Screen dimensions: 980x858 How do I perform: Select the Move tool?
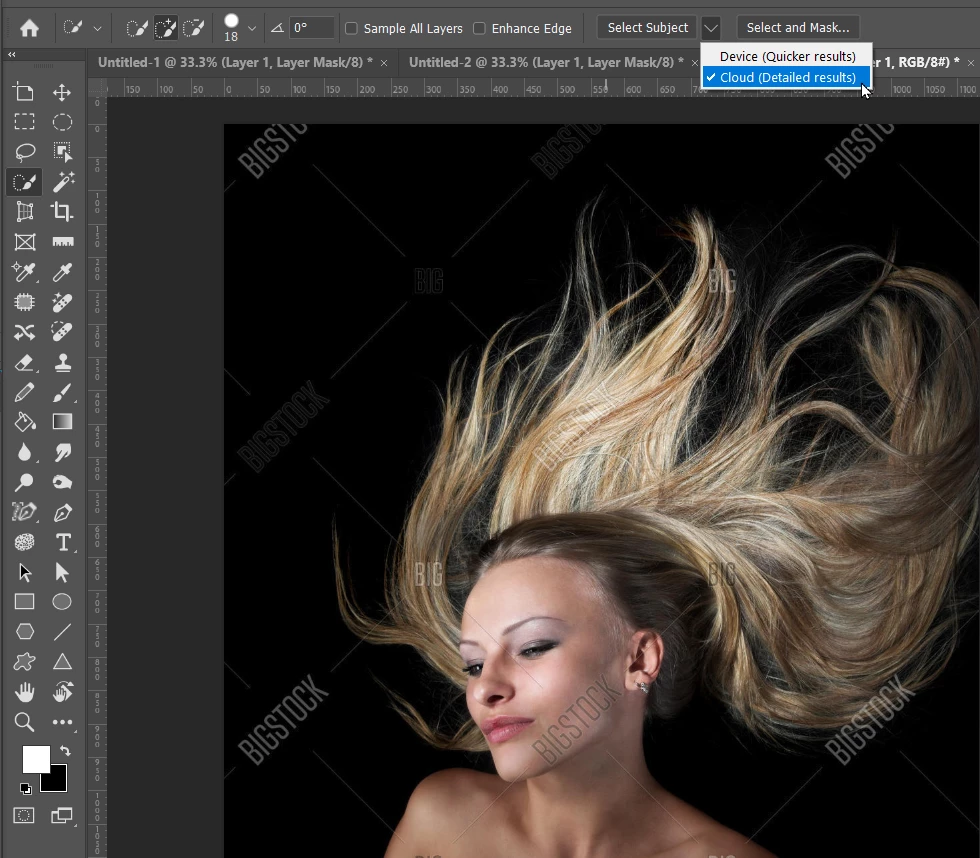(x=62, y=93)
